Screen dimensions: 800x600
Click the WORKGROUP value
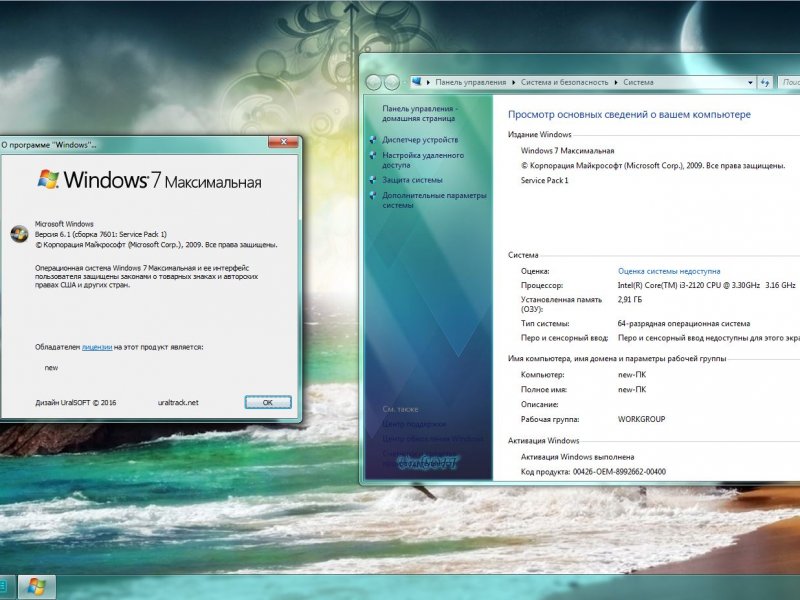(x=641, y=419)
